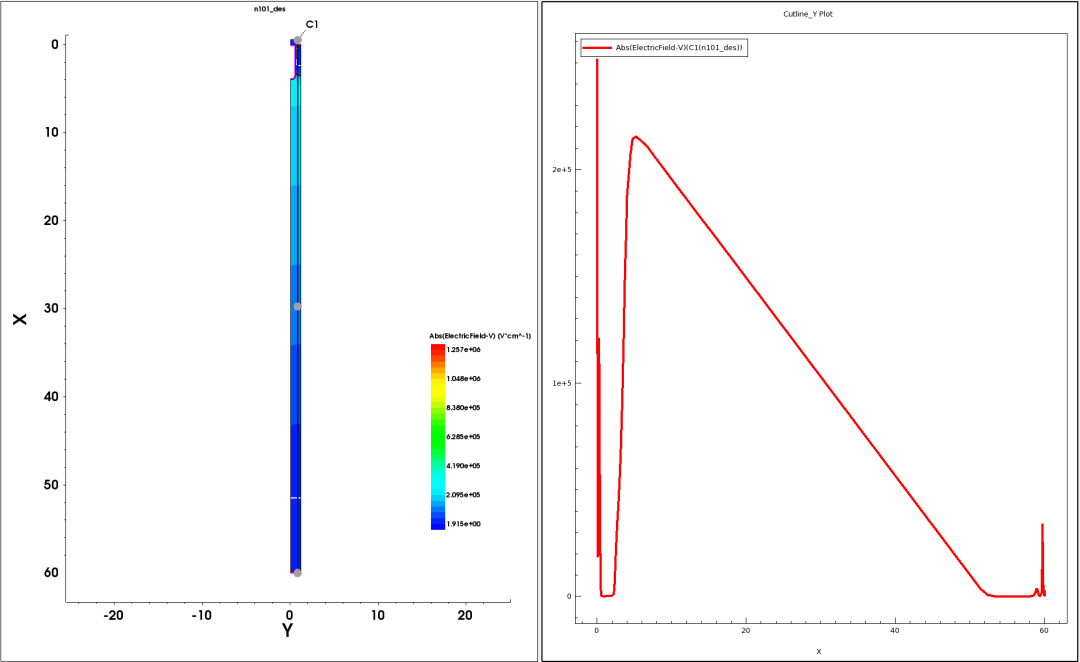
Task: Select the Abs(ElectricField-V) (V*cm^-1) legend title
Action: click(x=480, y=336)
